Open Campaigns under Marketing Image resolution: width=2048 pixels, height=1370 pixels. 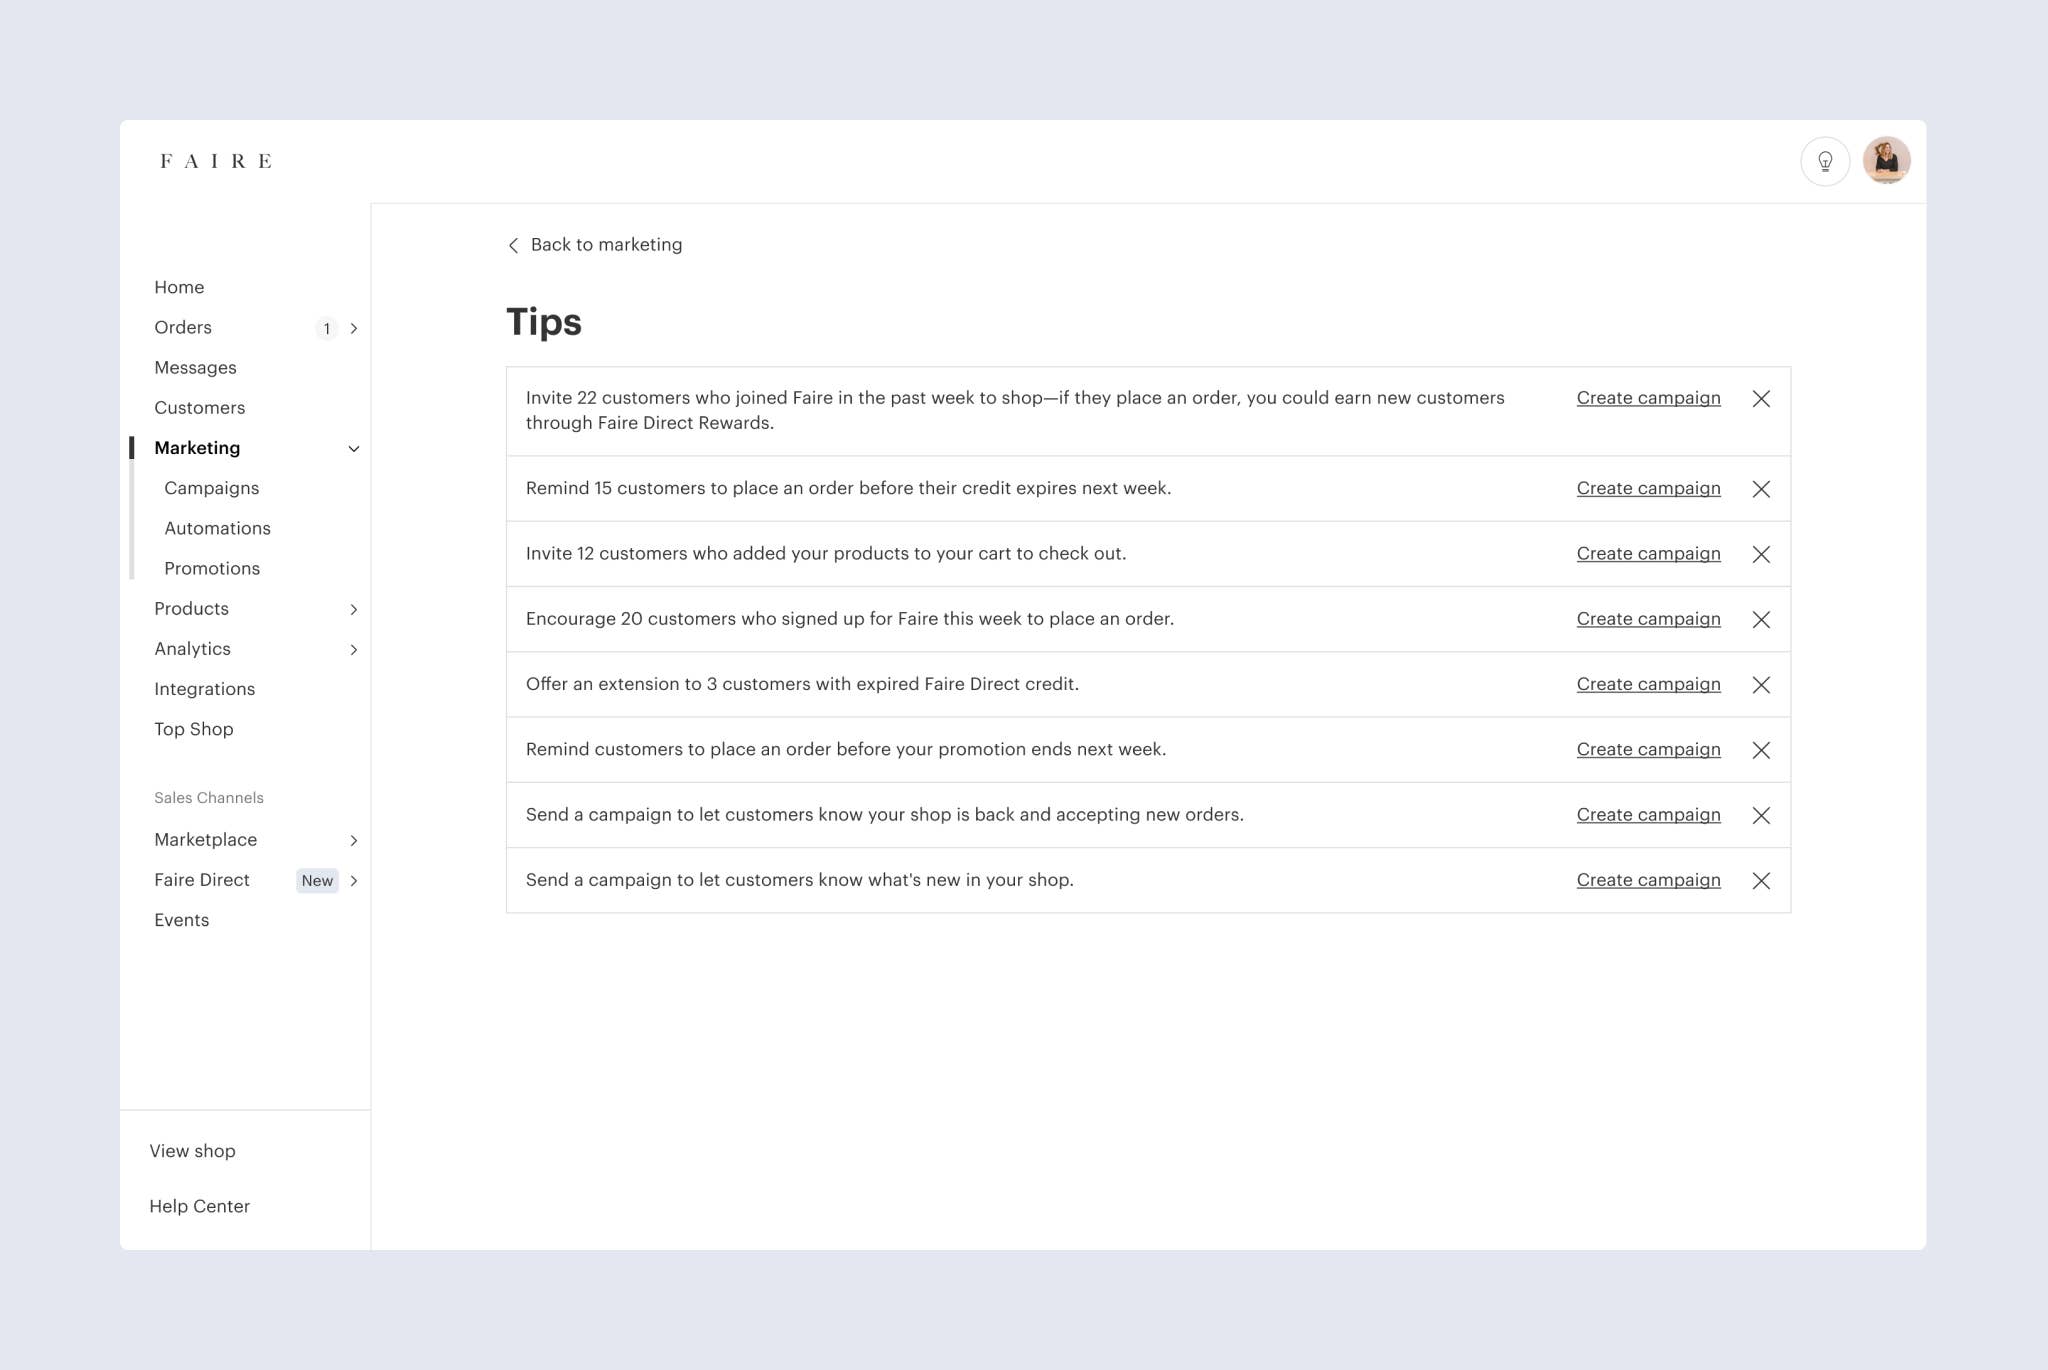[x=211, y=488]
